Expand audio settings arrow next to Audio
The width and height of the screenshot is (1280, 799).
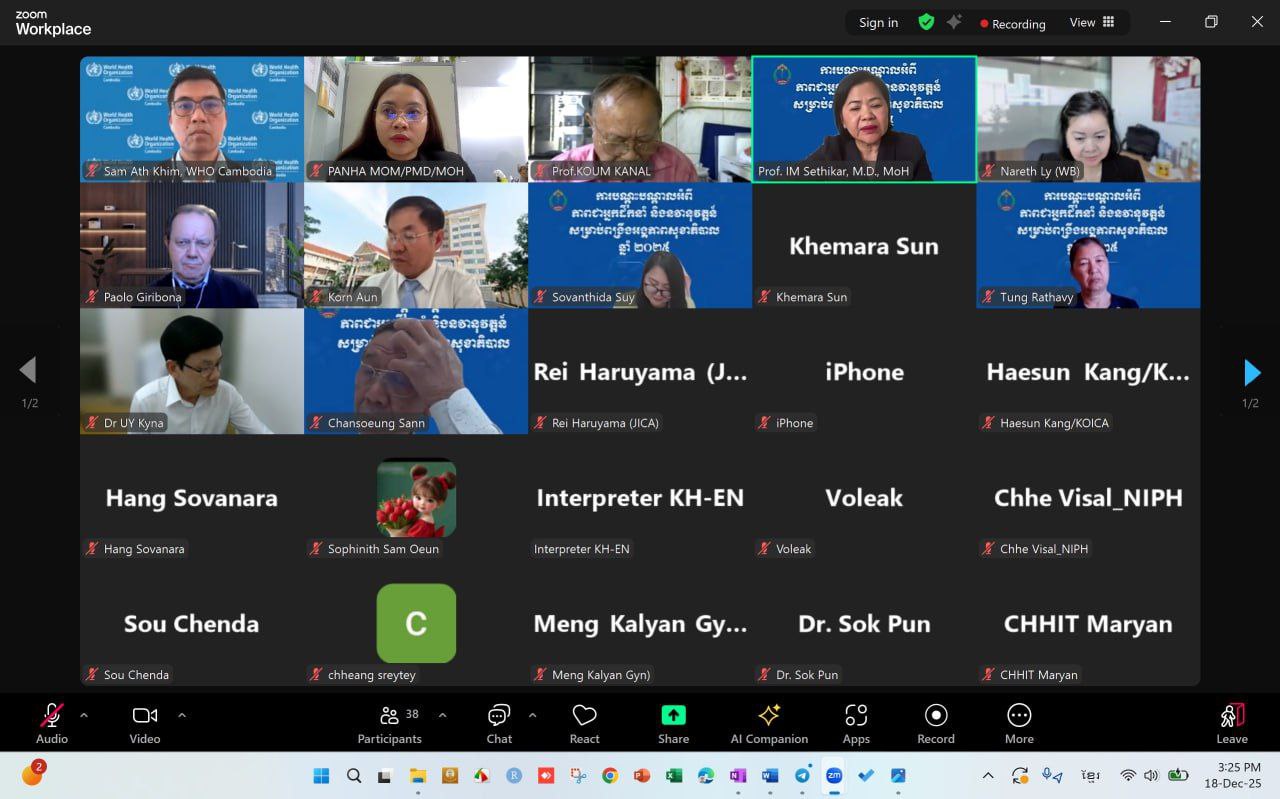click(x=84, y=715)
